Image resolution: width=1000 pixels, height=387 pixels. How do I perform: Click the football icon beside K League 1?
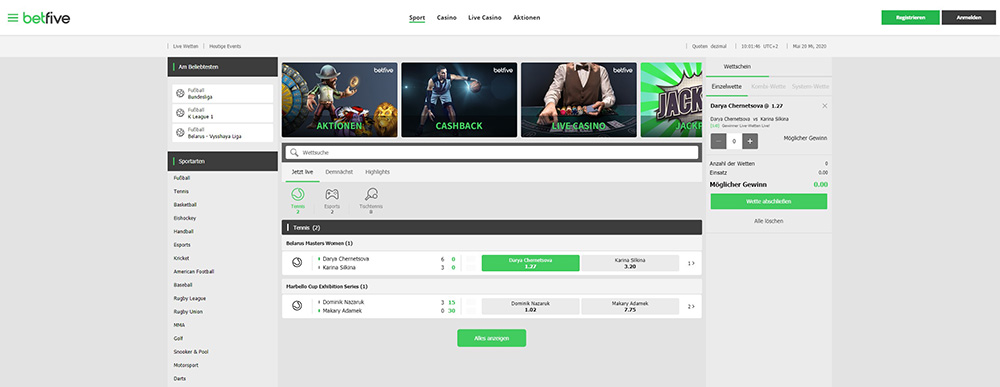[x=180, y=113]
